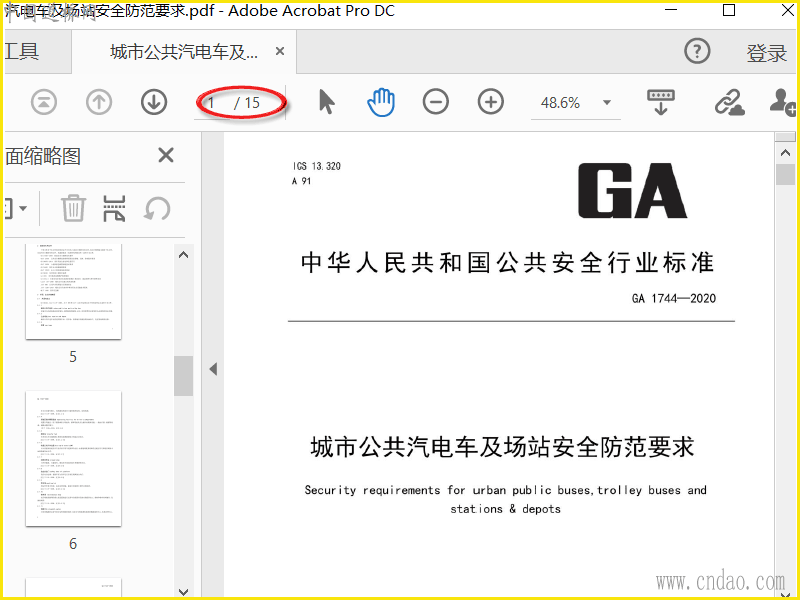
Task: Share link via cloud icon
Action: click(x=729, y=102)
